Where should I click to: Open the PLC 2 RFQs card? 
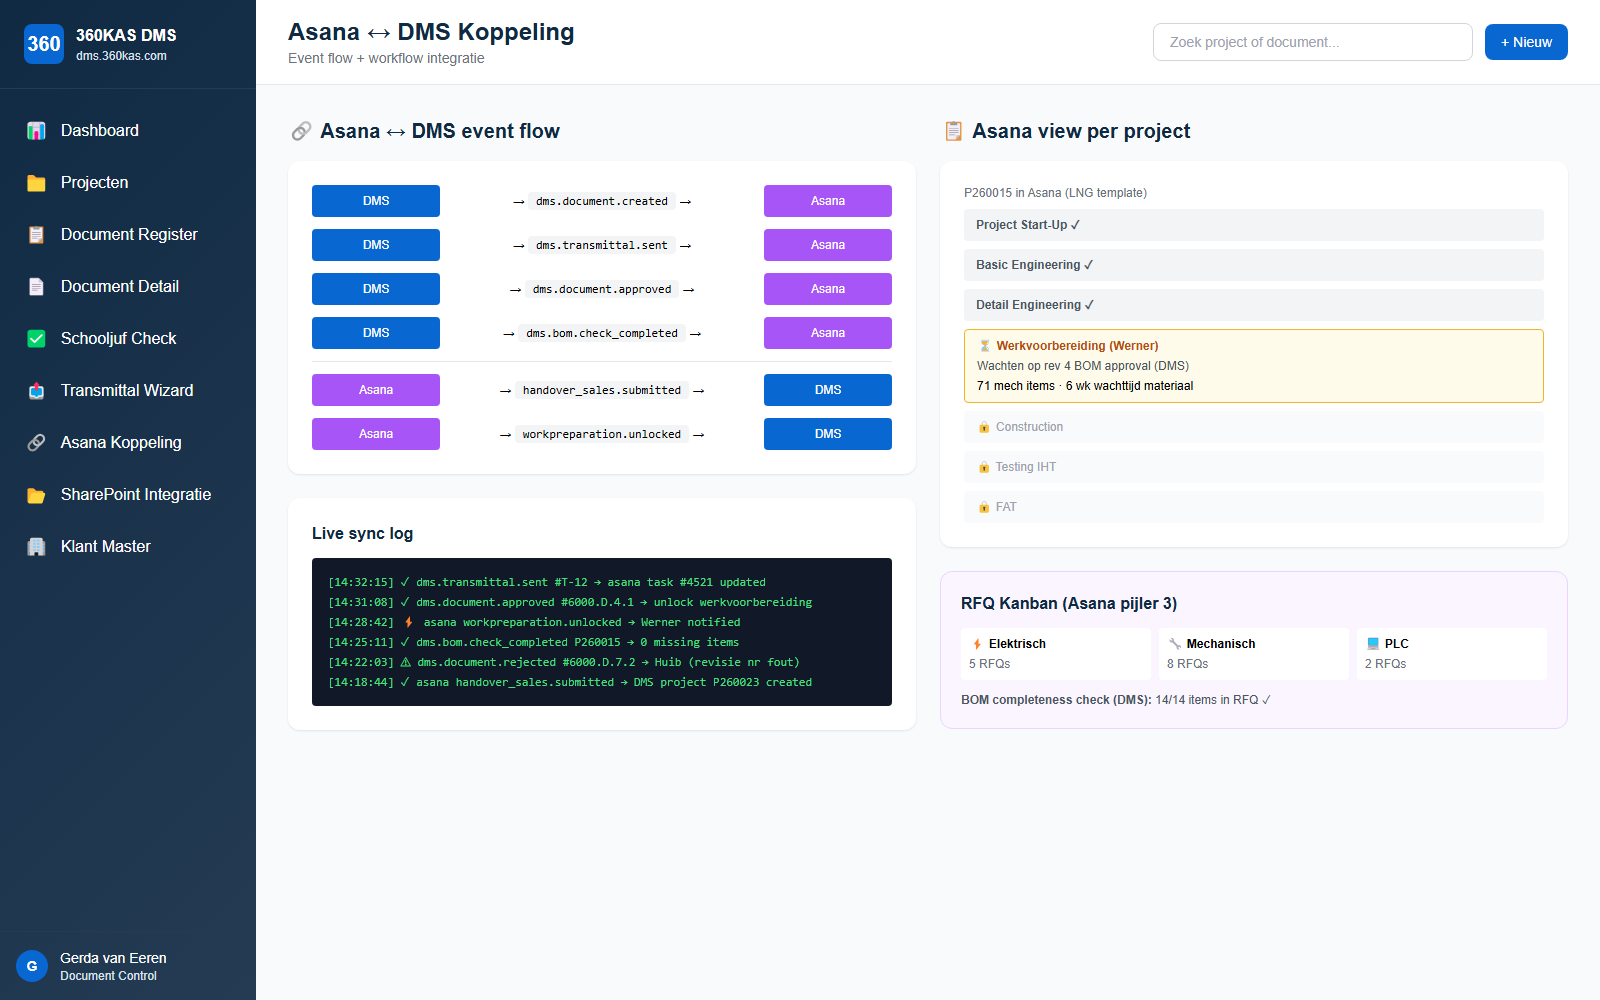click(x=1452, y=654)
